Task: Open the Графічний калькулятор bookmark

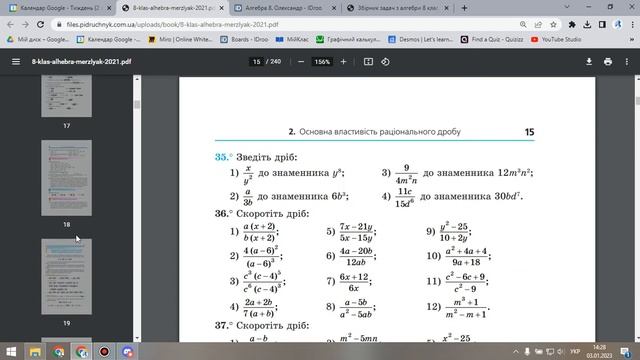Action: pyautogui.click(x=348, y=39)
